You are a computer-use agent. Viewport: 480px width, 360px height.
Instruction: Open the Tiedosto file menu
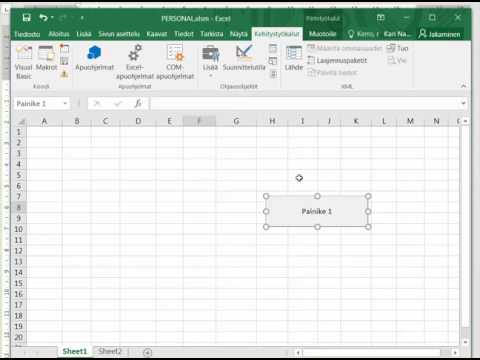pyautogui.click(x=27, y=34)
